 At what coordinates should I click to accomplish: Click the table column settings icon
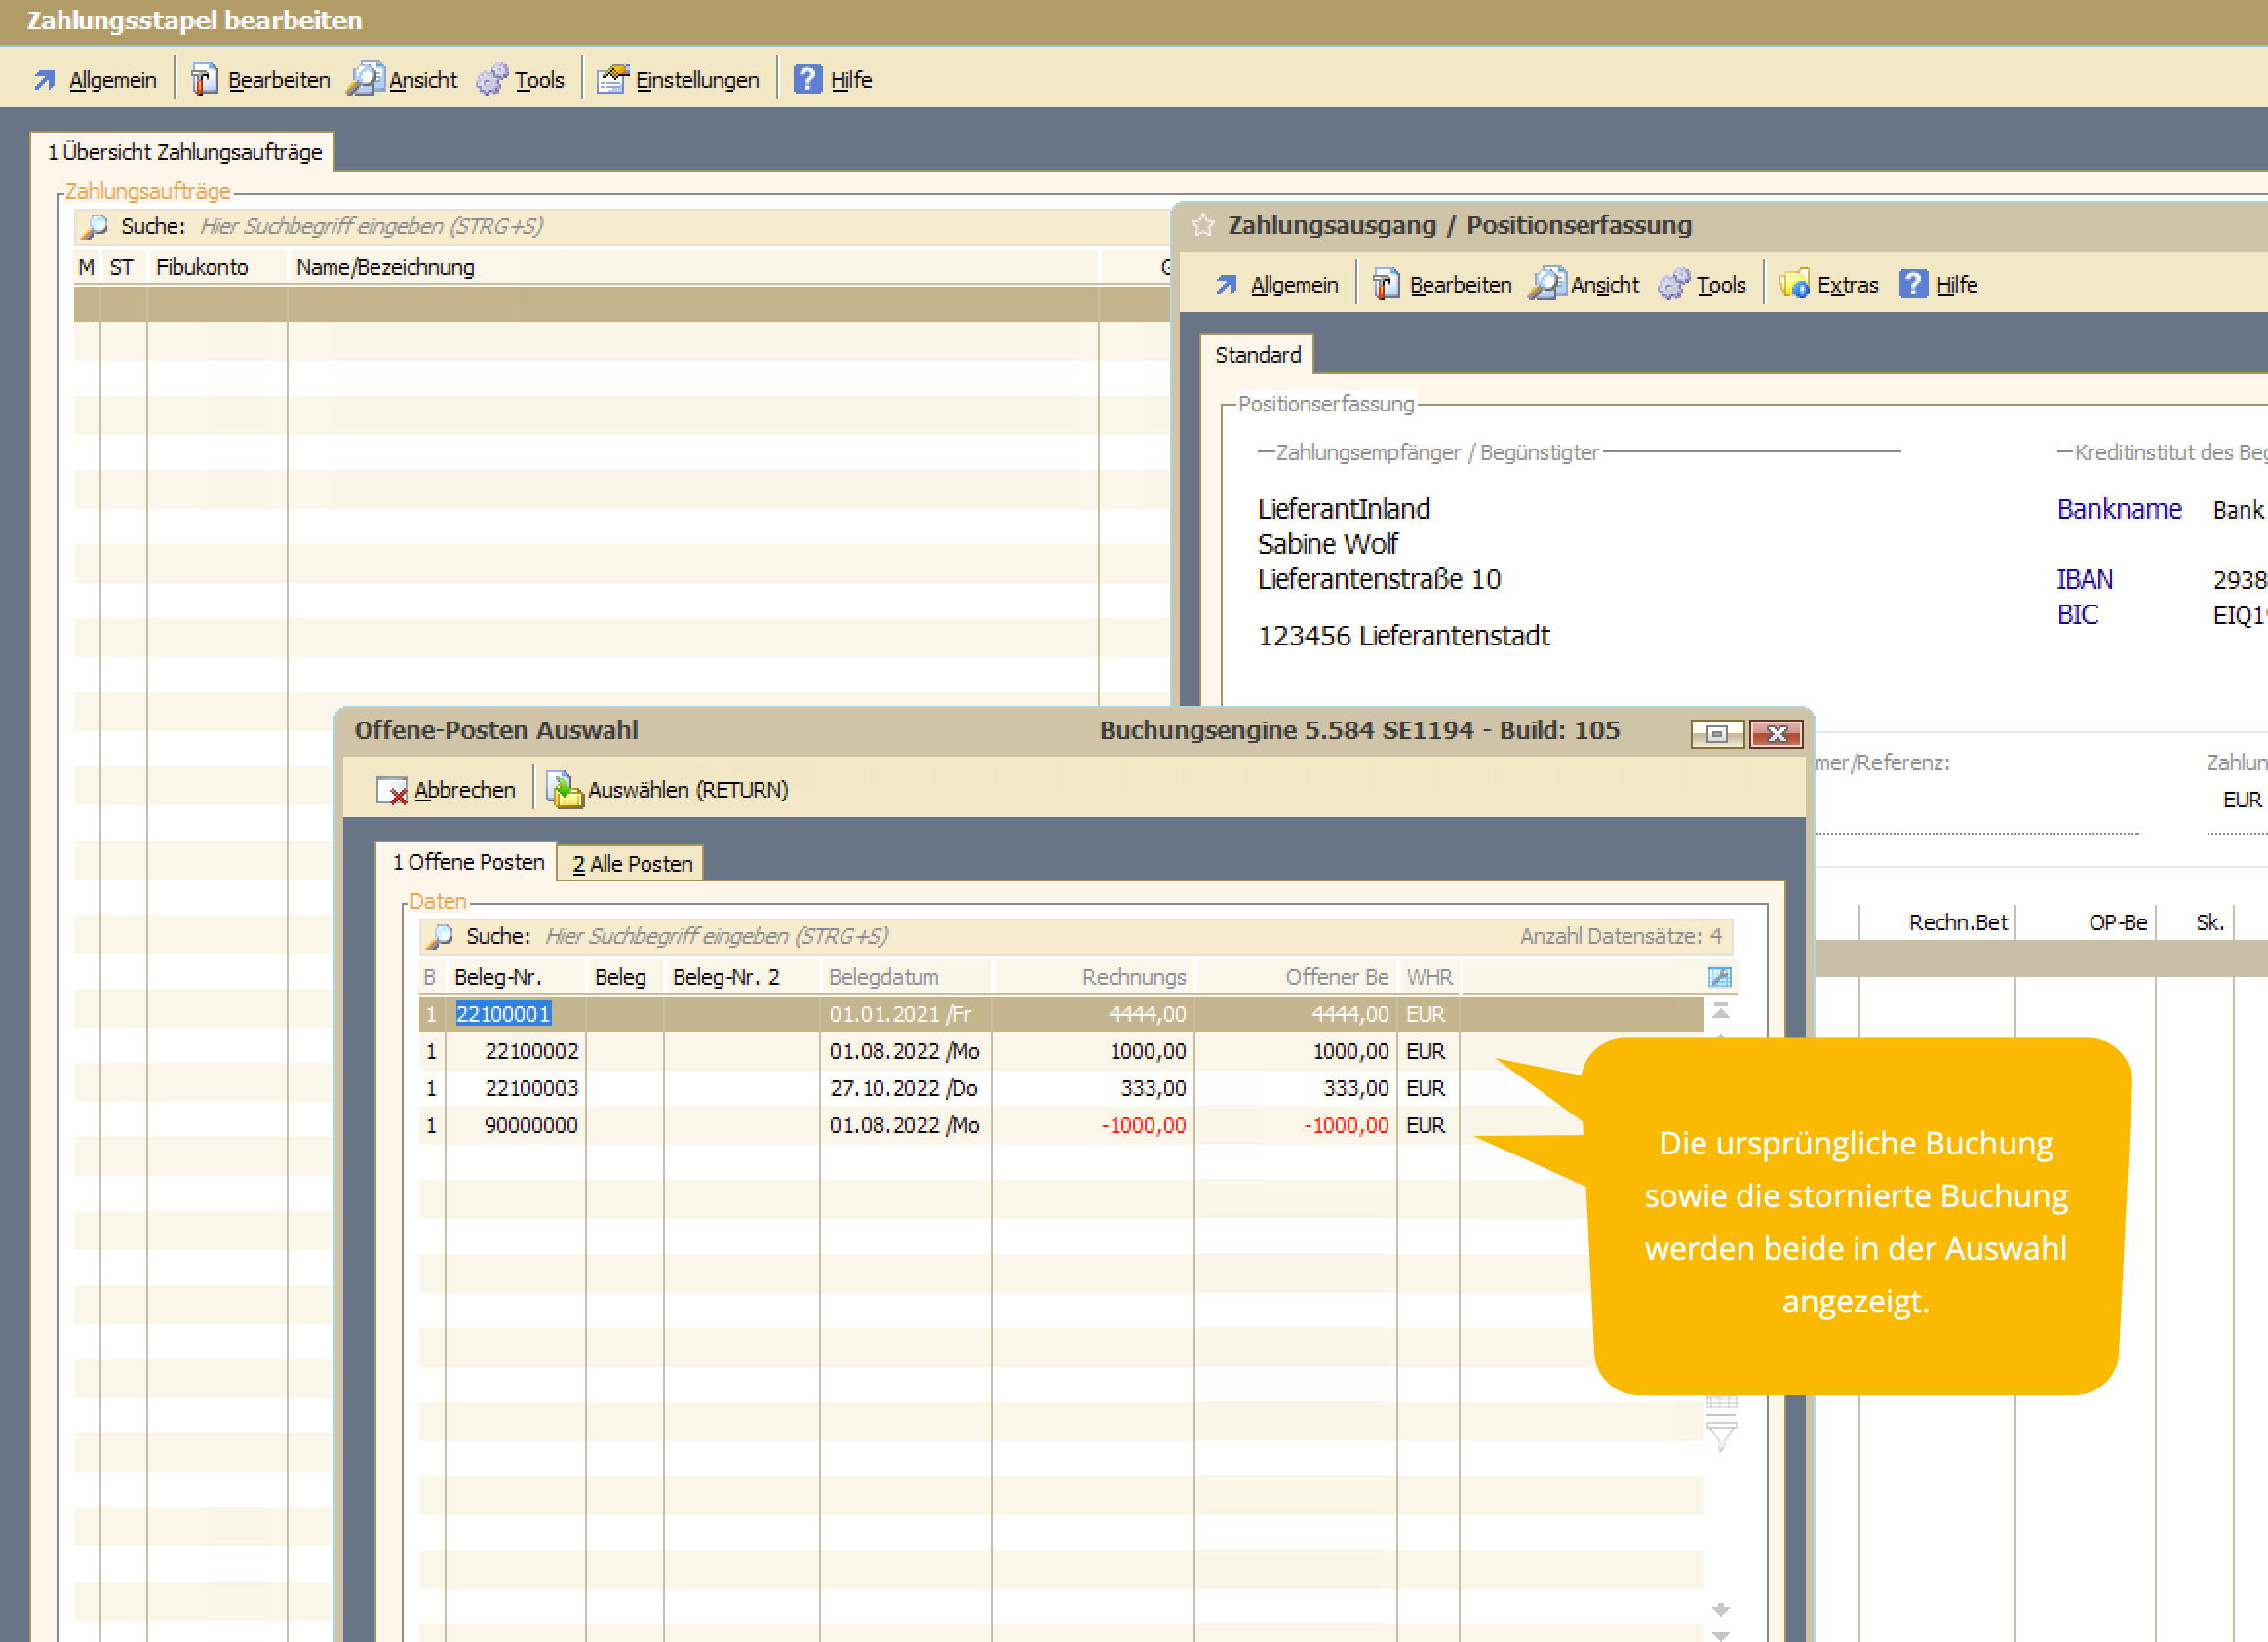[1719, 977]
